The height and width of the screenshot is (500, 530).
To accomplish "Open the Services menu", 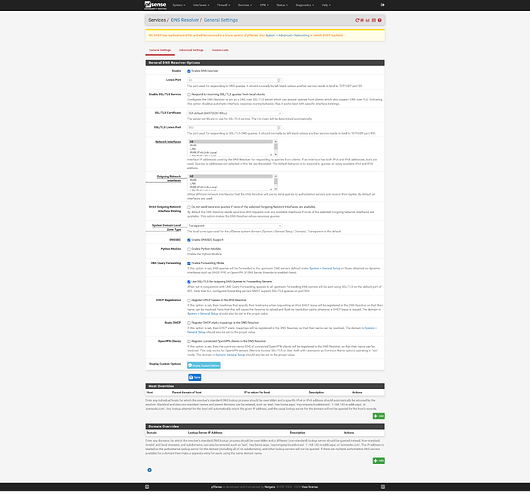I will (x=245, y=5).
